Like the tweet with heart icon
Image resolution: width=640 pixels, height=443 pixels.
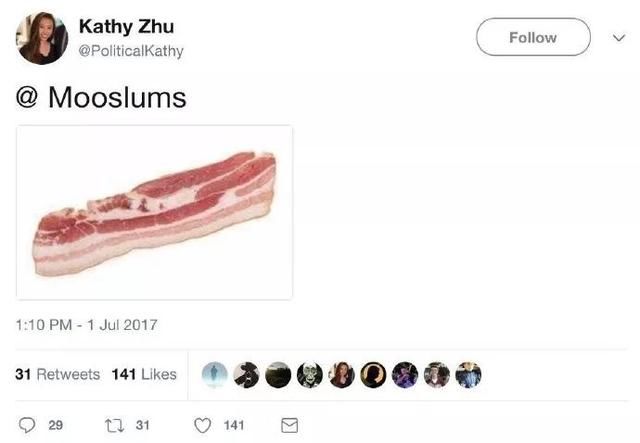202,425
